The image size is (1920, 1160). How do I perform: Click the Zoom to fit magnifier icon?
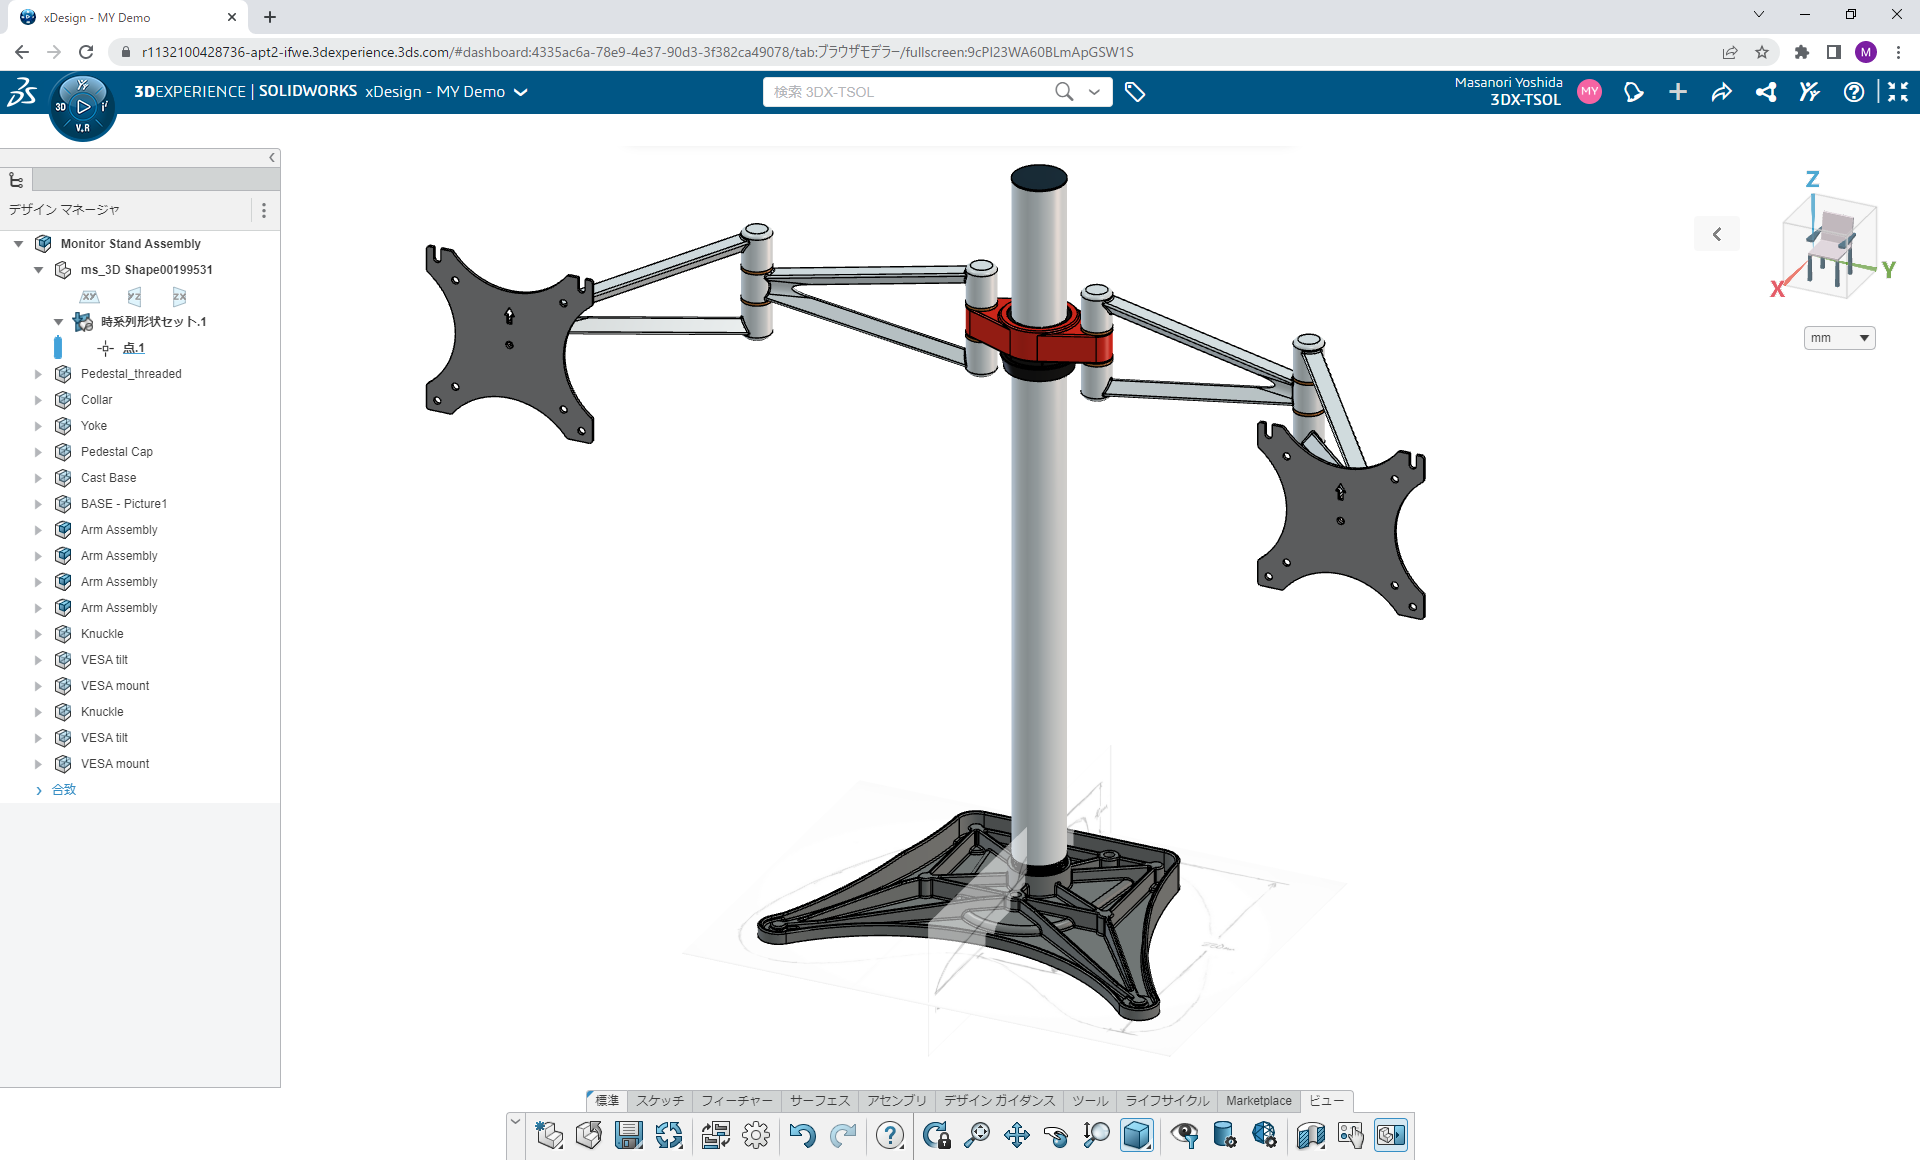[977, 1135]
